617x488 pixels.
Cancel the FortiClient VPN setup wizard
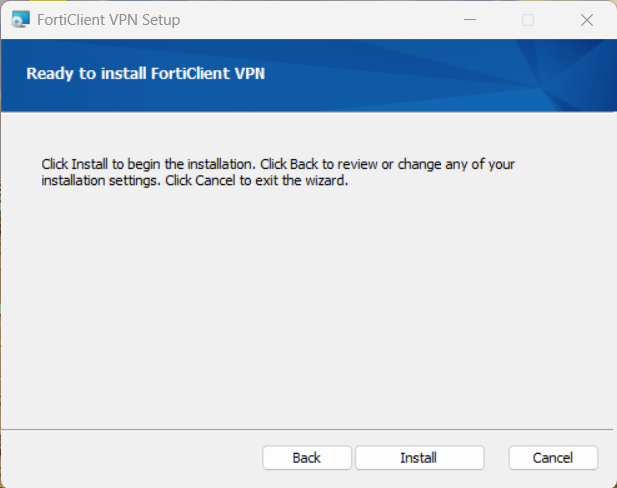click(x=553, y=458)
